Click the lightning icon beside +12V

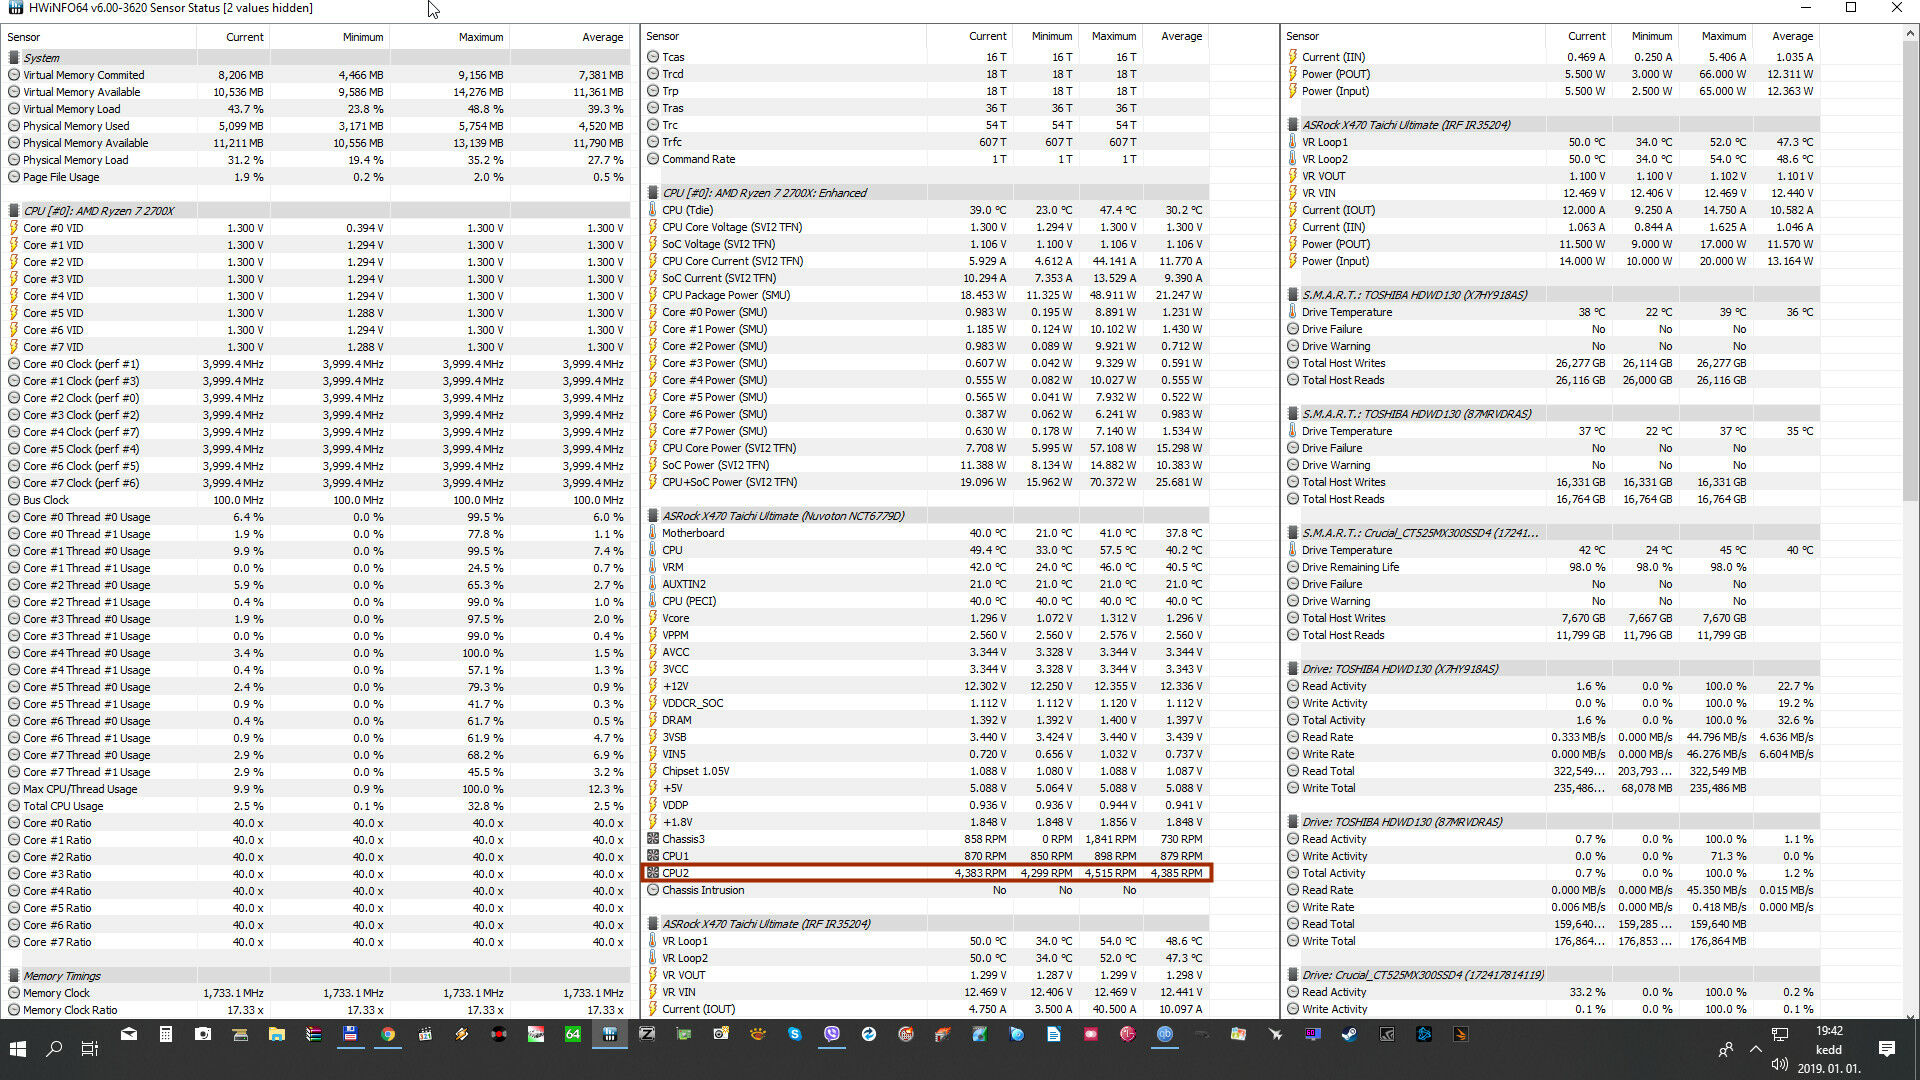click(x=653, y=686)
